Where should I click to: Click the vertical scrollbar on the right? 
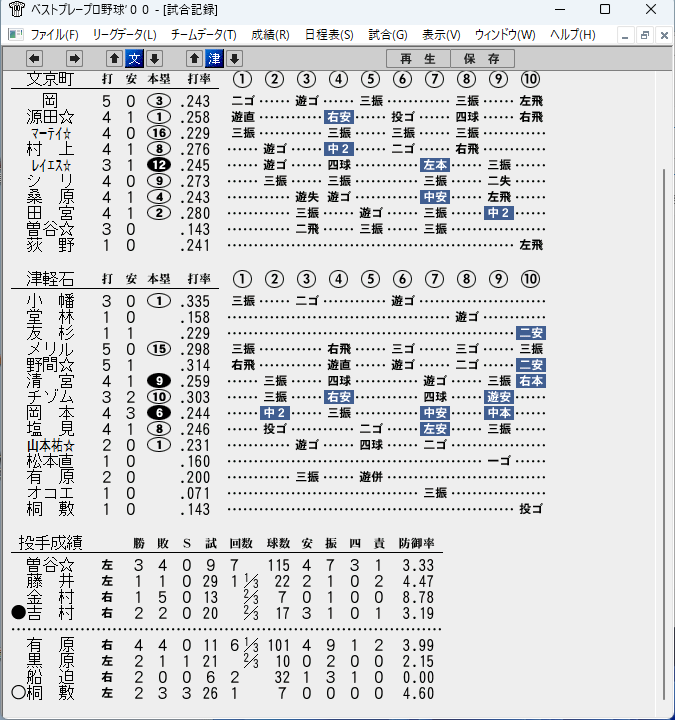click(664, 434)
